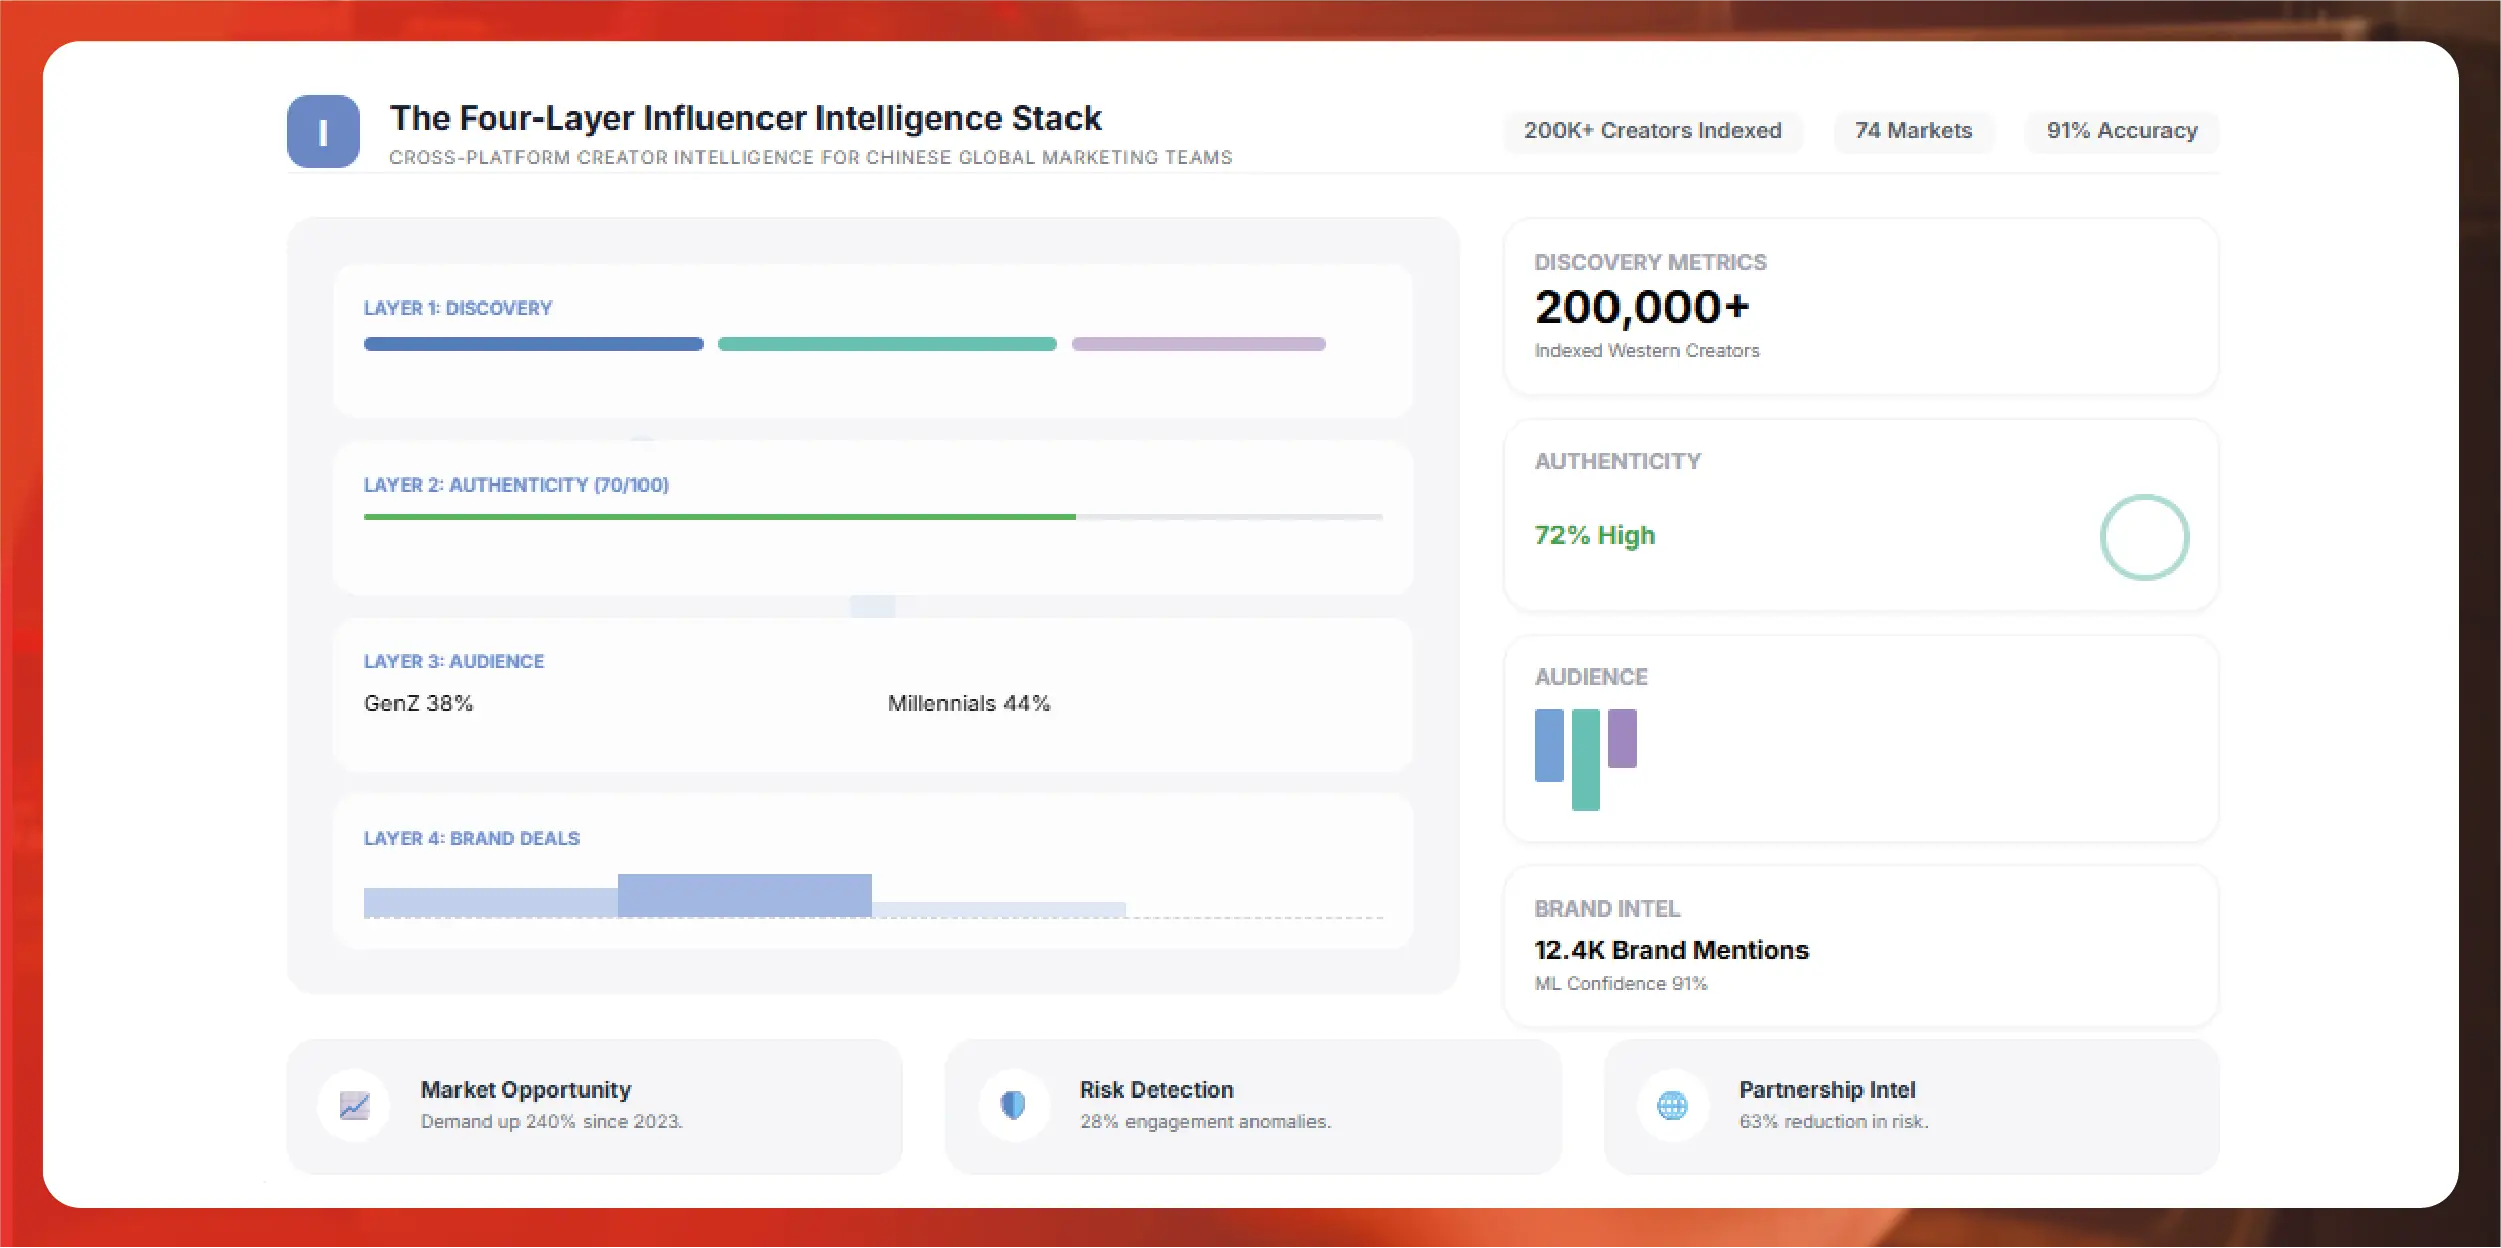
Task: Click the blue 'I' logo icon
Action: [323, 132]
